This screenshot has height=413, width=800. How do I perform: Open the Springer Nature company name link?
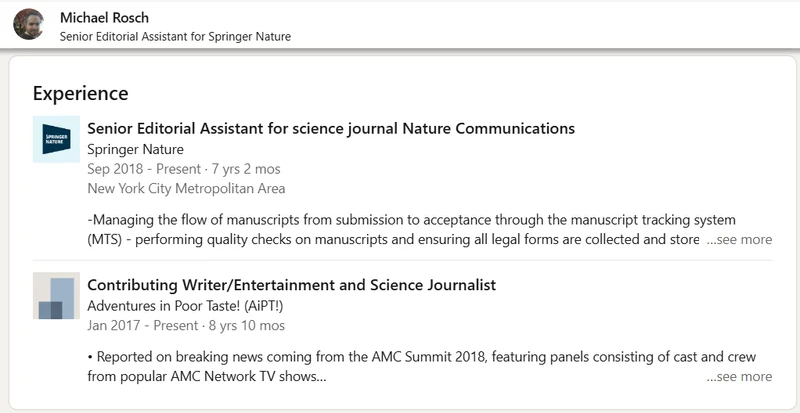click(x=135, y=149)
